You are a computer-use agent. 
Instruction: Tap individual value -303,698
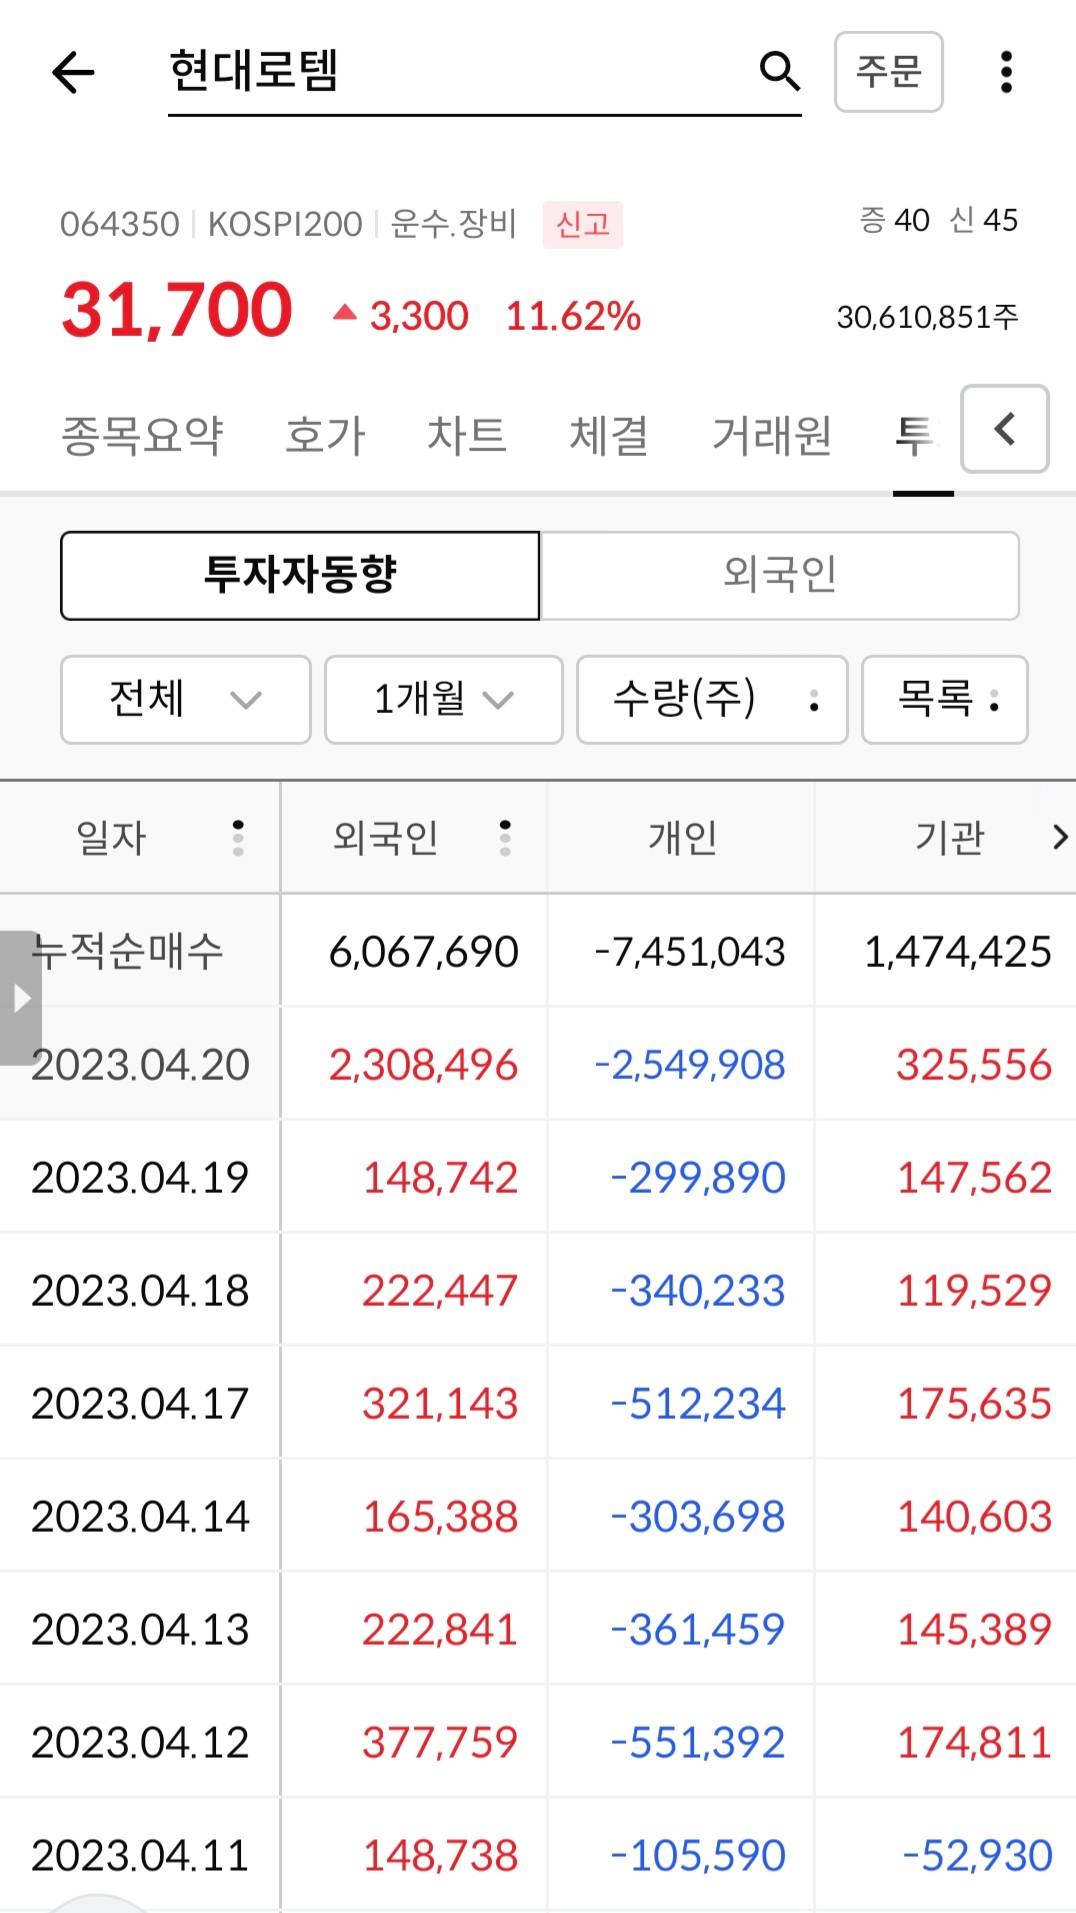click(x=698, y=1517)
